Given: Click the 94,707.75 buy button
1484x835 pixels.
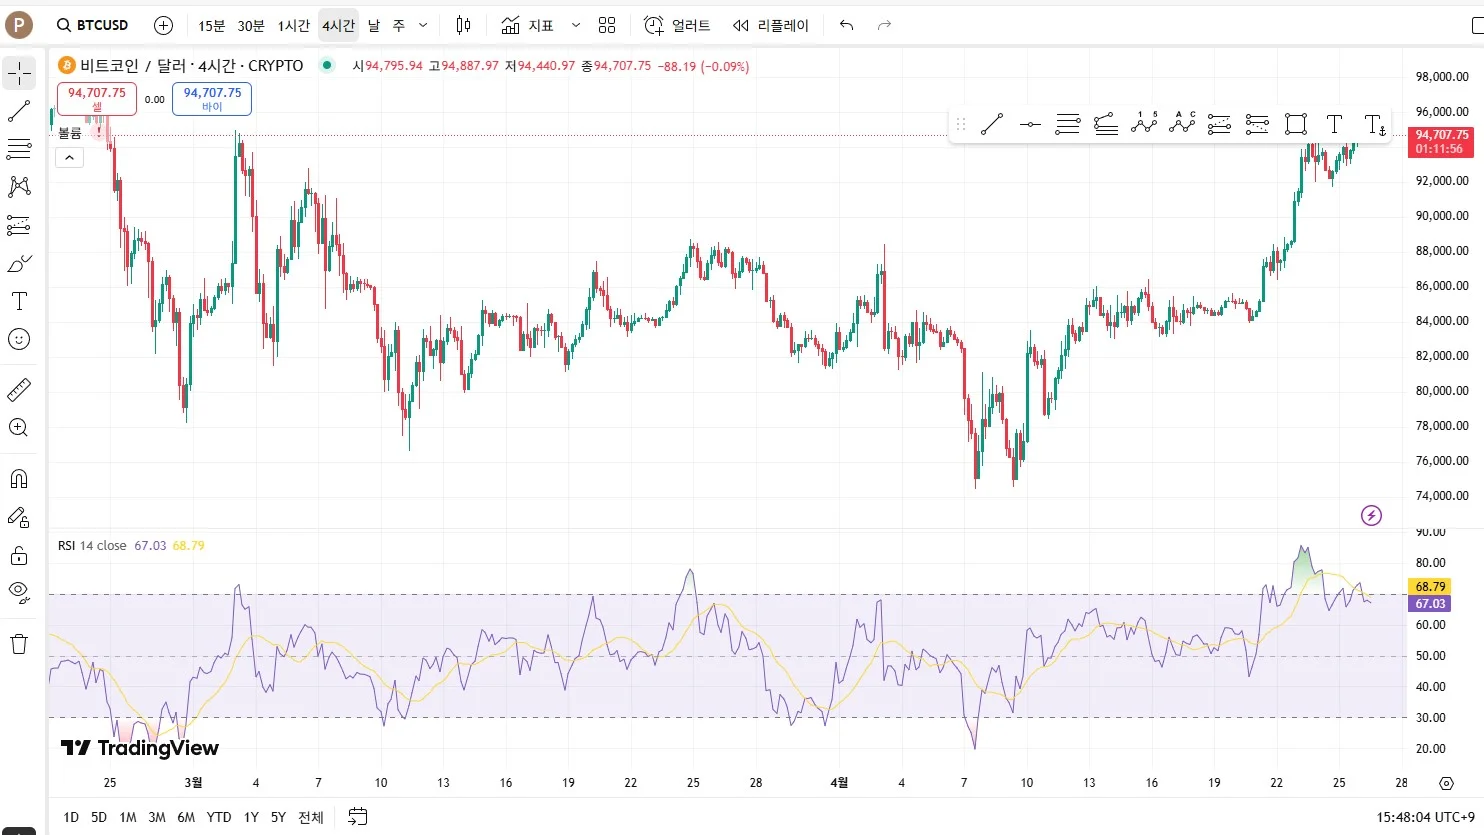Looking at the screenshot, I should (x=212, y=98).
